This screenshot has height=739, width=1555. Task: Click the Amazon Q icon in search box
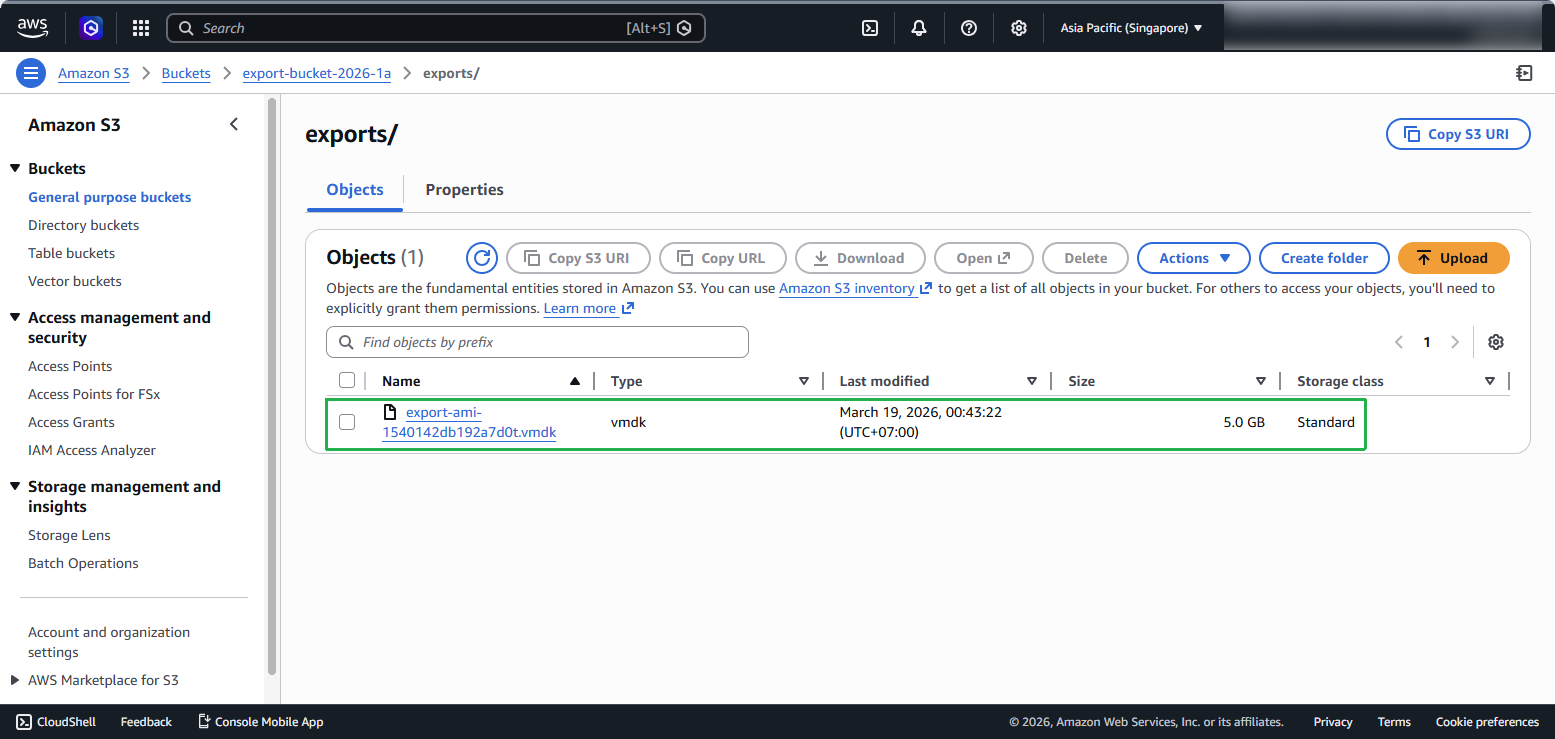coord(684,28)
